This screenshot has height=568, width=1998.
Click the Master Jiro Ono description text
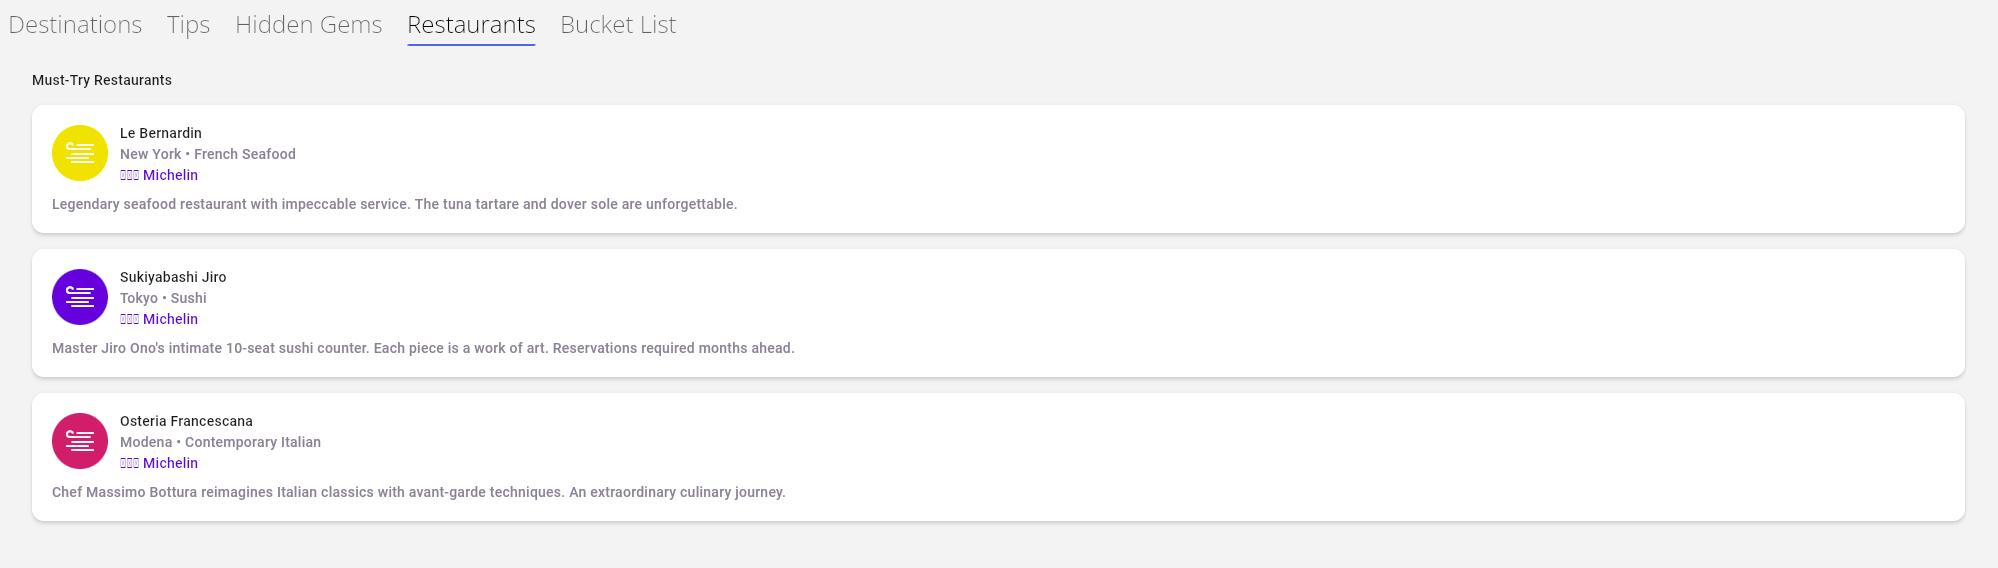[x=423, y=348]
